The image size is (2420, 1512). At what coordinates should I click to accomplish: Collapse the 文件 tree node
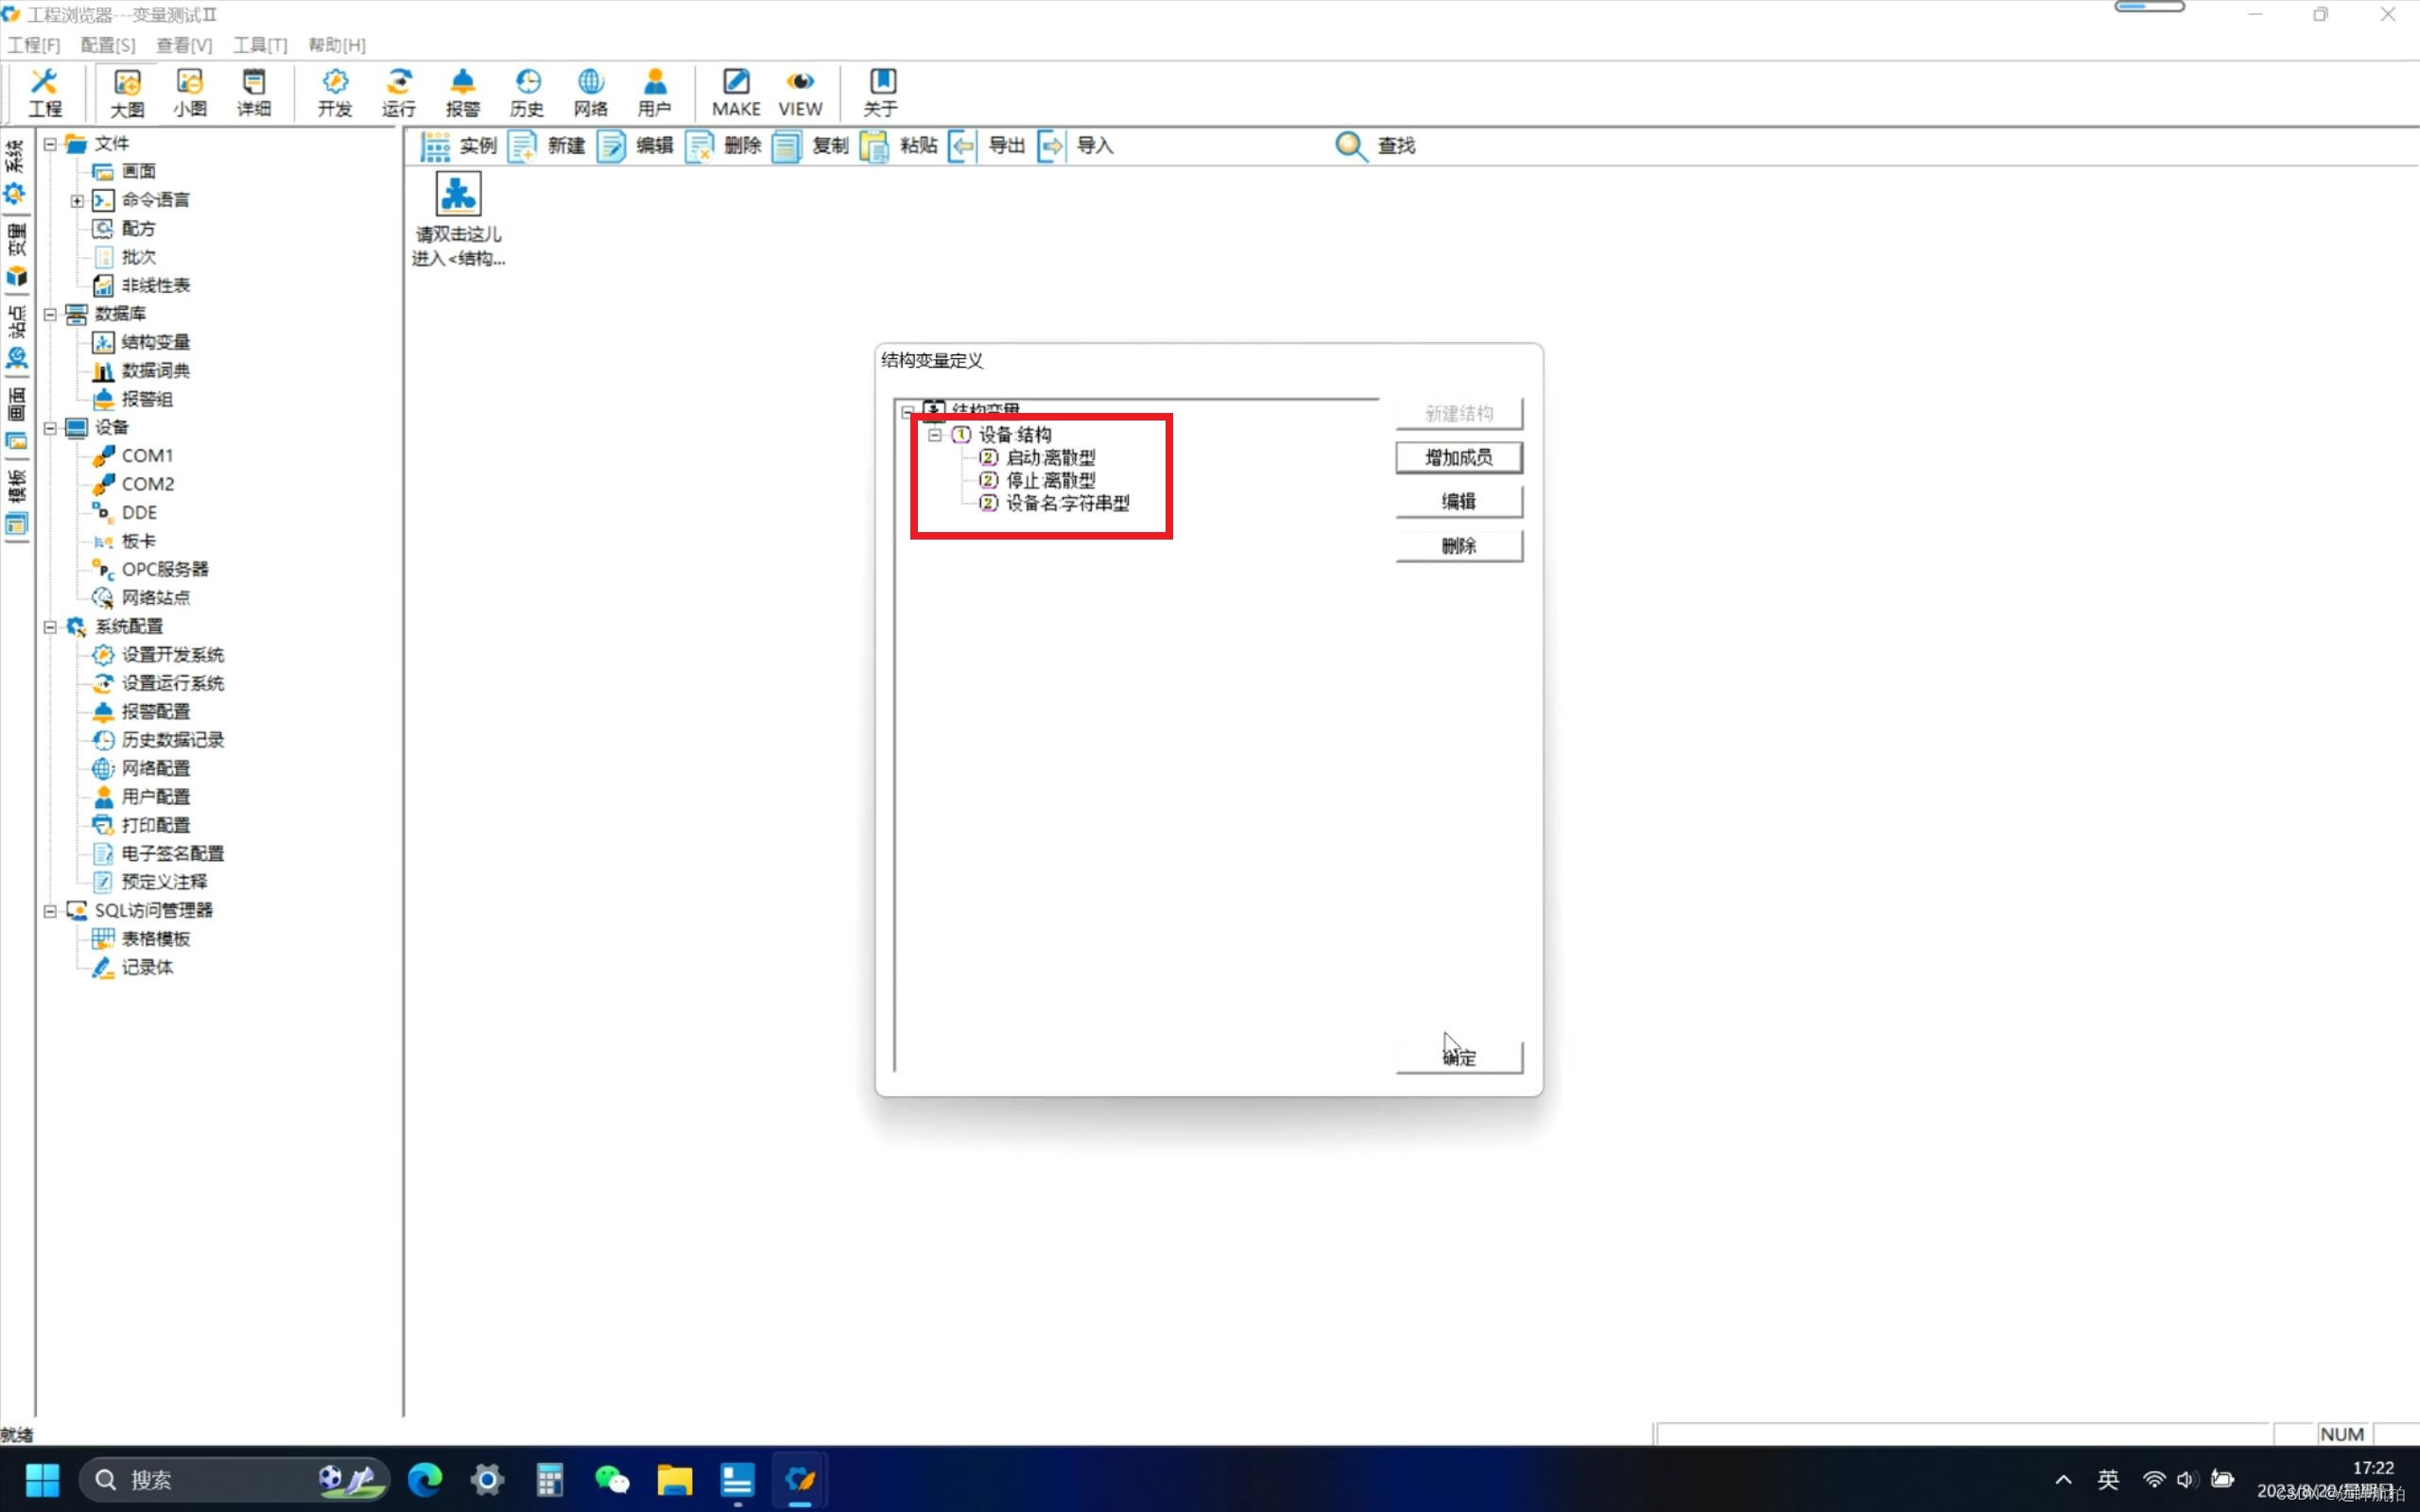tap(50, 144)
